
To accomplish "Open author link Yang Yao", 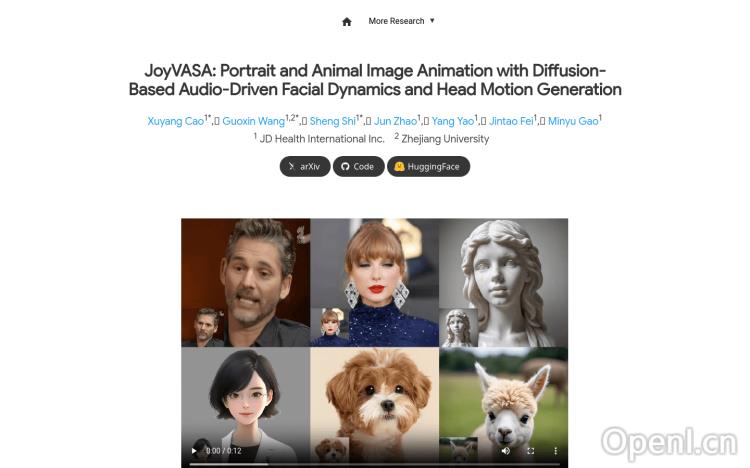I will [452, 121].
